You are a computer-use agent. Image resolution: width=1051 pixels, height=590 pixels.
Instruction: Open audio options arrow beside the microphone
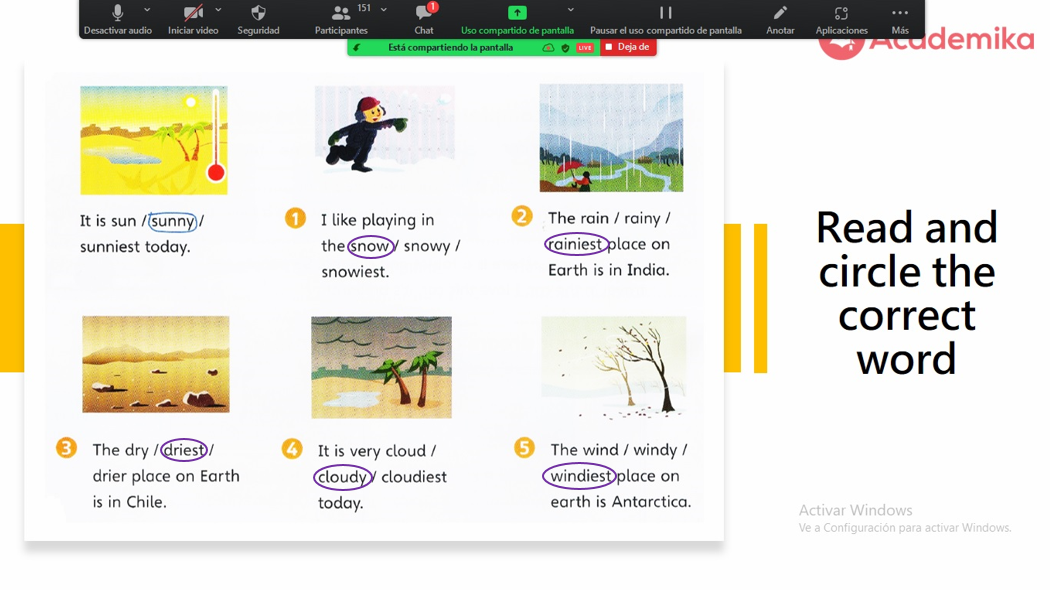(x=147, y=10)
